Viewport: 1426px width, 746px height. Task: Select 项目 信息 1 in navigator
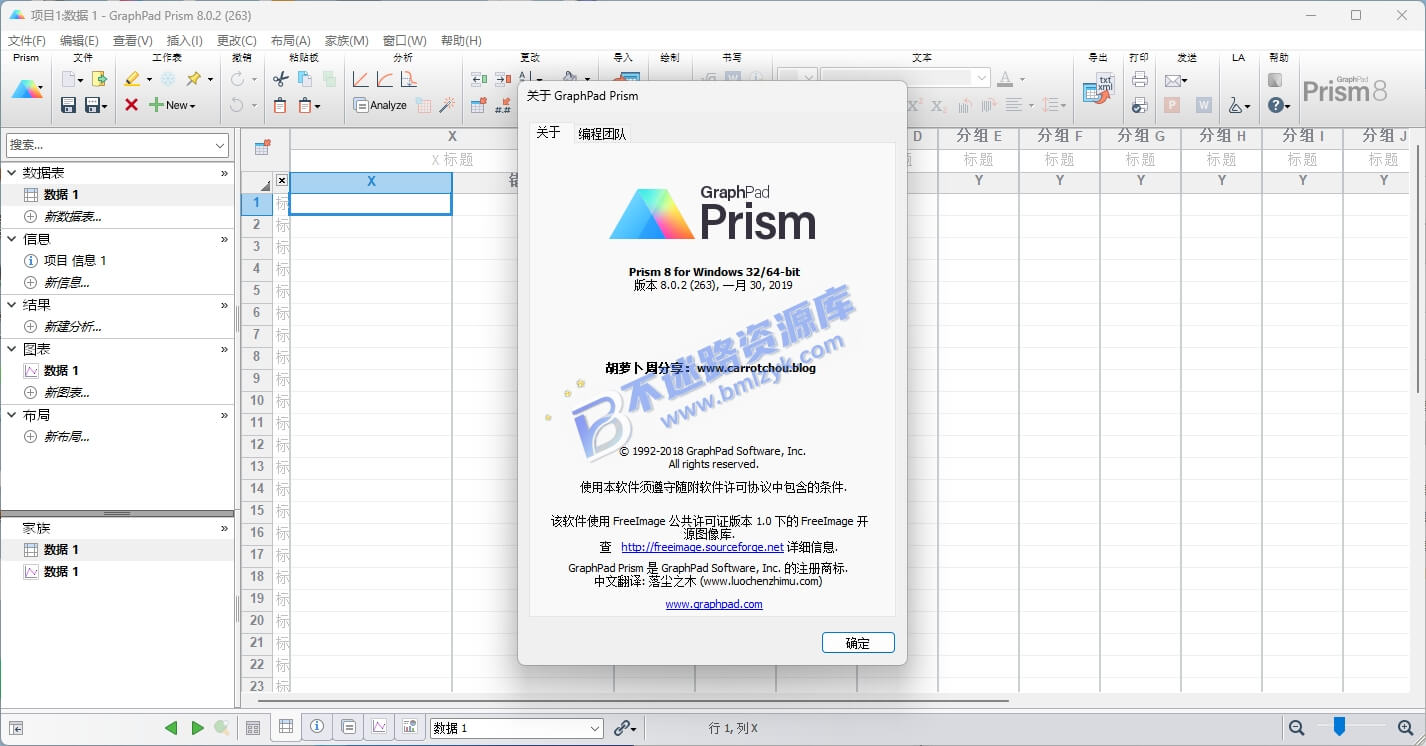point(75,261)
